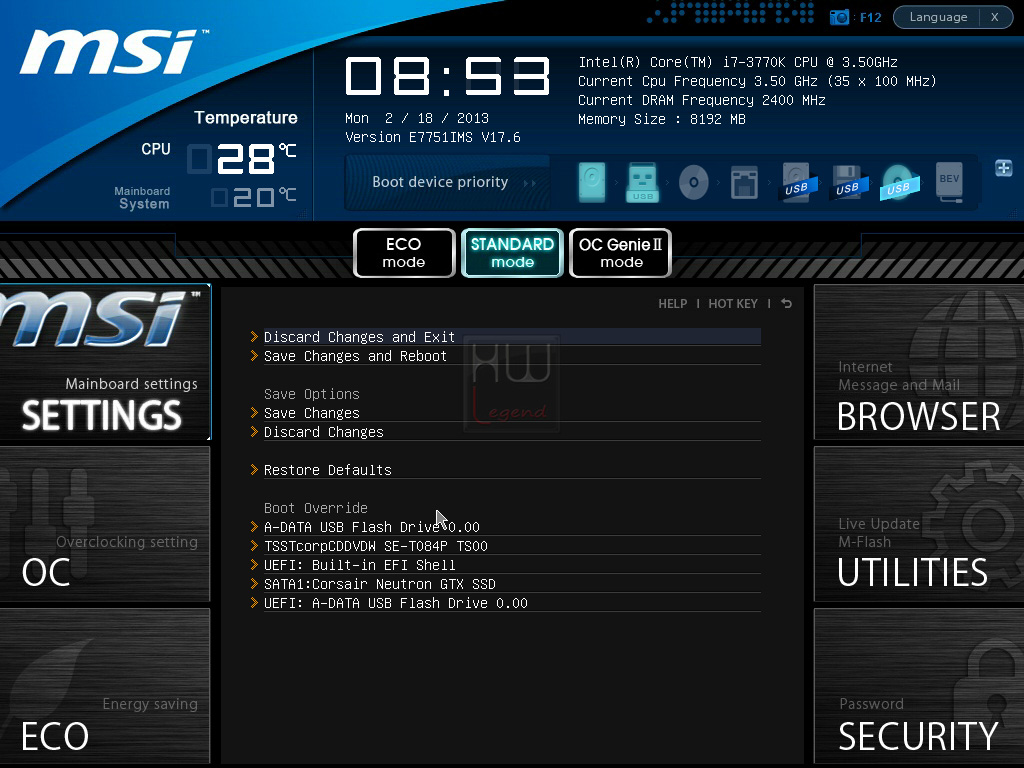Click the F12 screenshot camera icon

click(x=839, y=17)
